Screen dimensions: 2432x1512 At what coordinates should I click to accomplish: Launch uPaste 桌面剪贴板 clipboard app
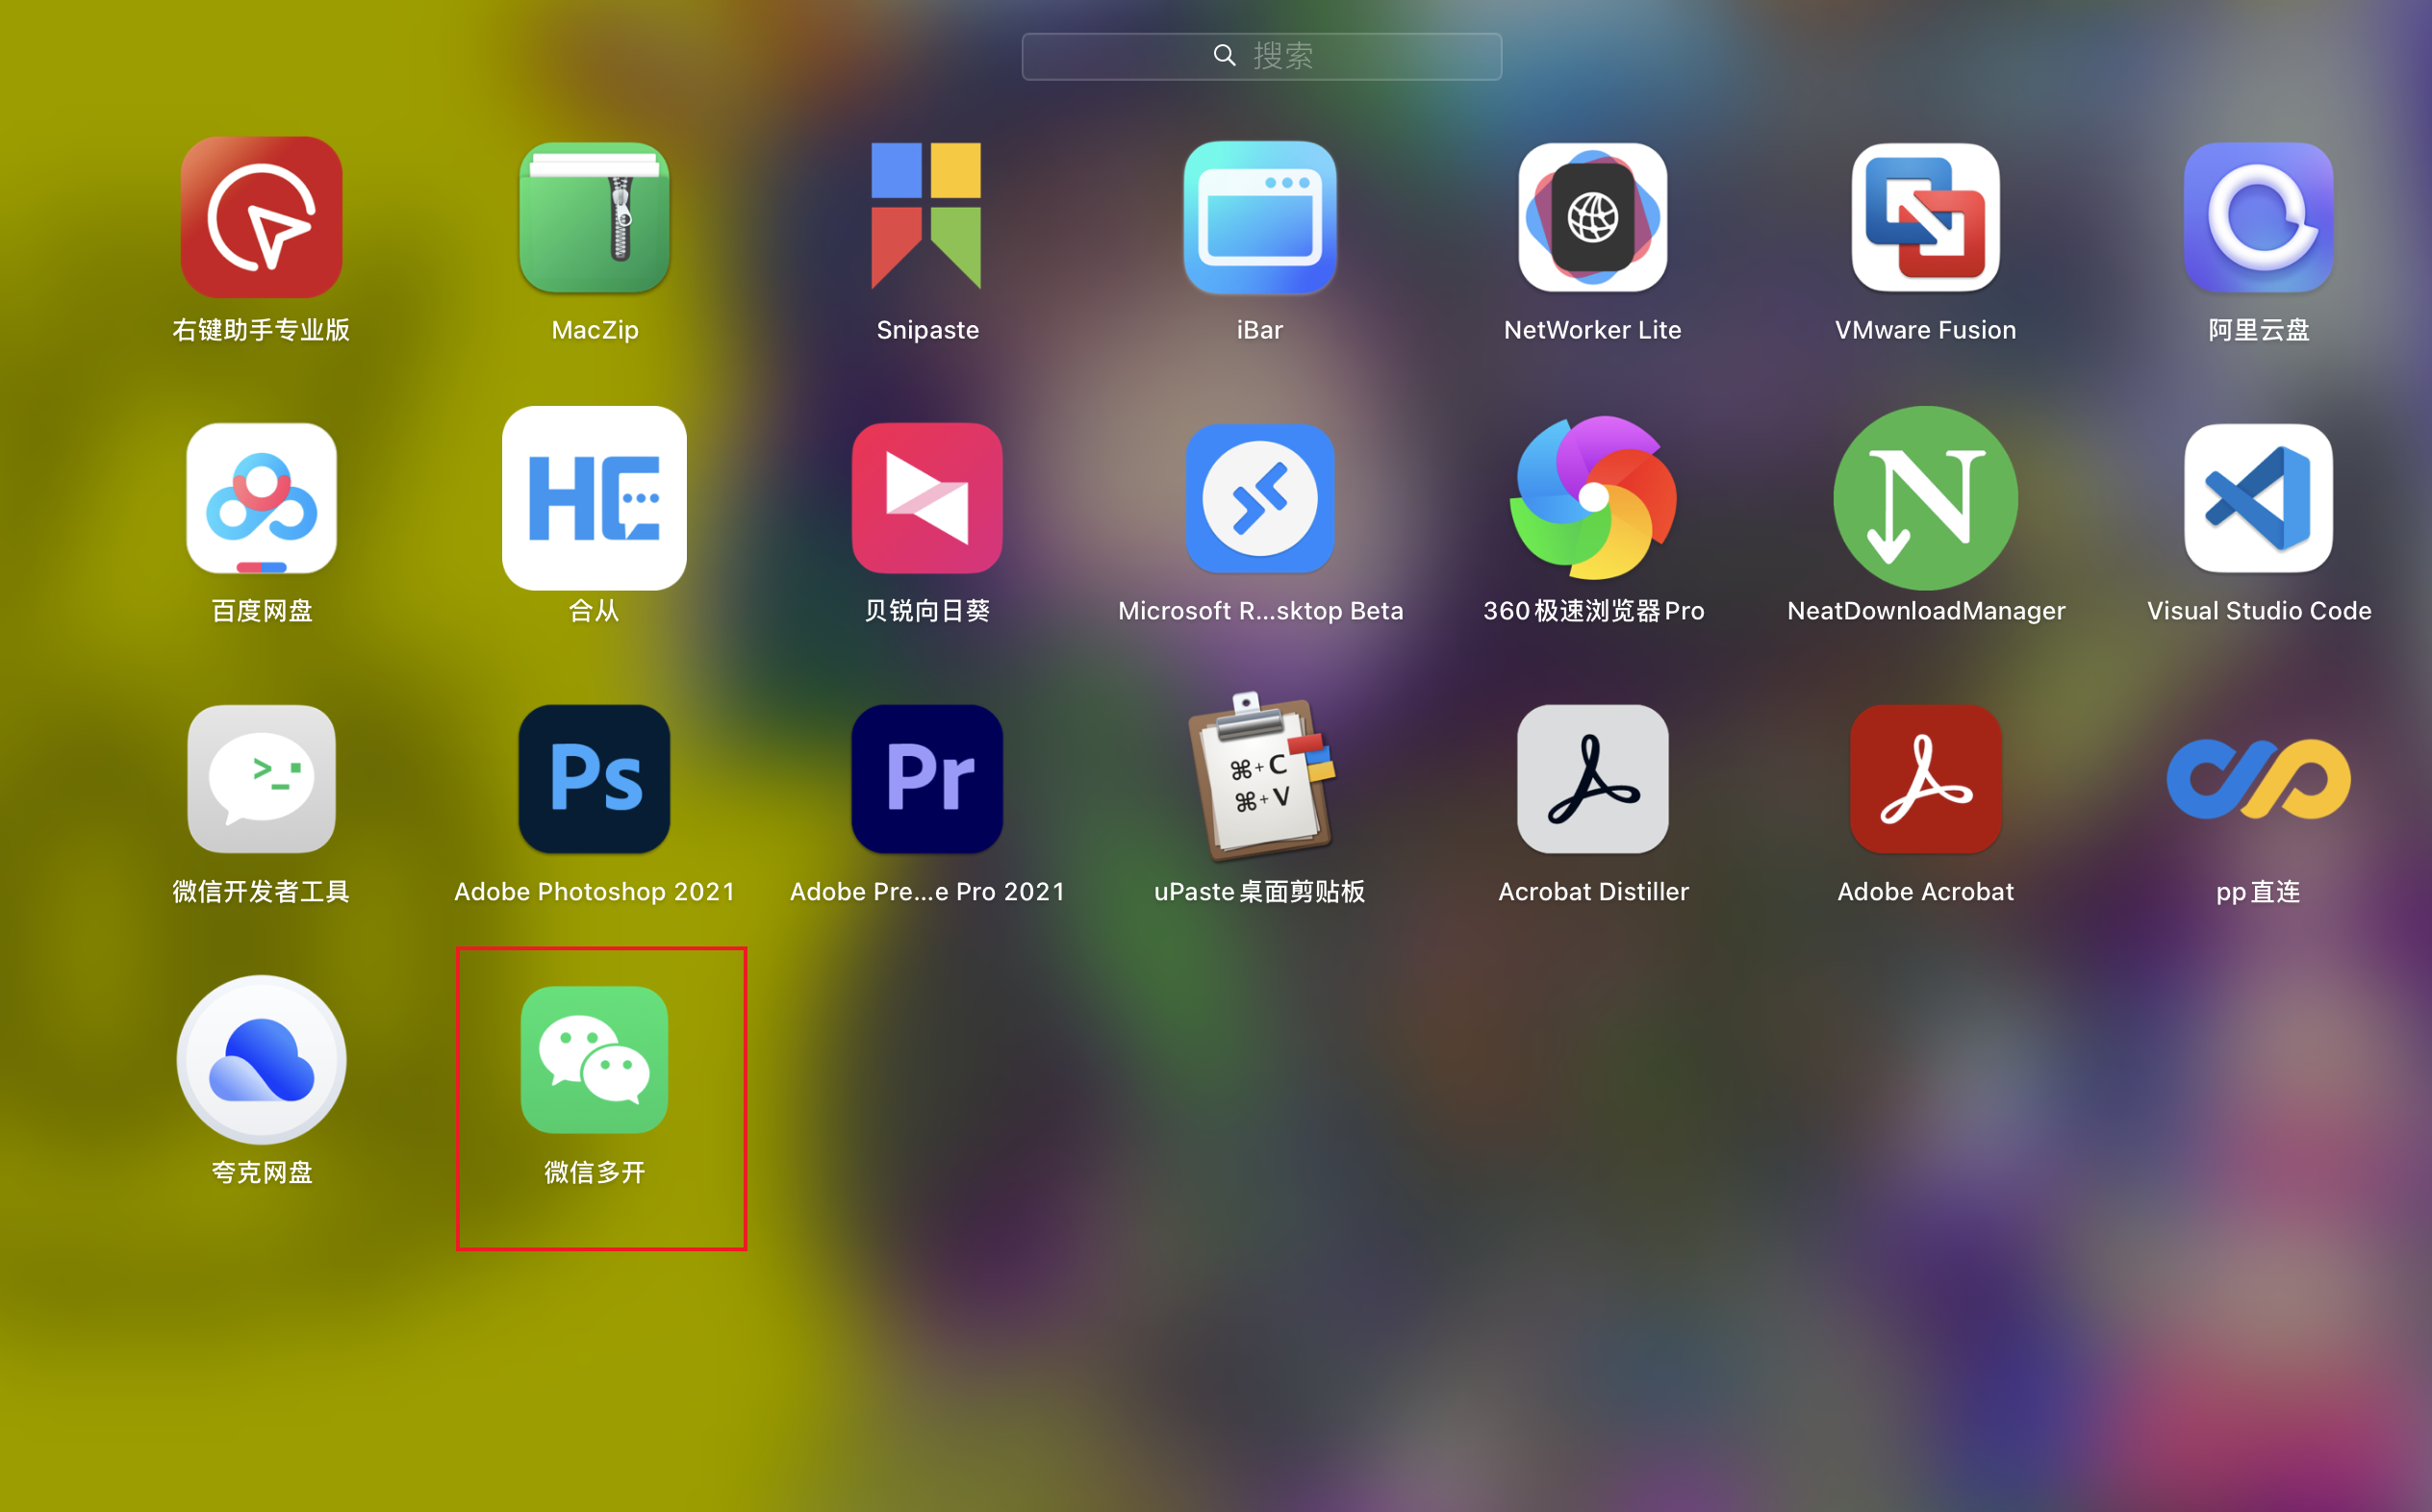click(1262, 776)
